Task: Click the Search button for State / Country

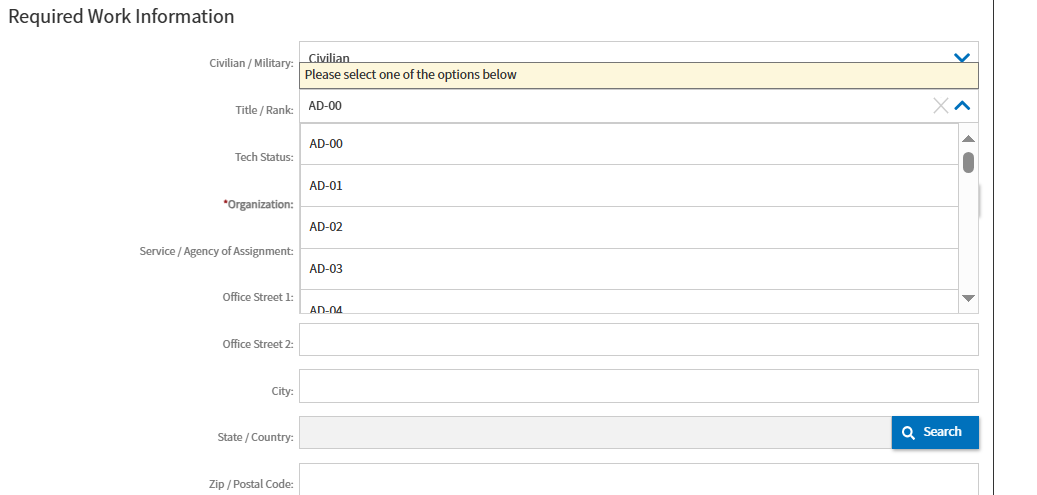Action: [935, 432]
